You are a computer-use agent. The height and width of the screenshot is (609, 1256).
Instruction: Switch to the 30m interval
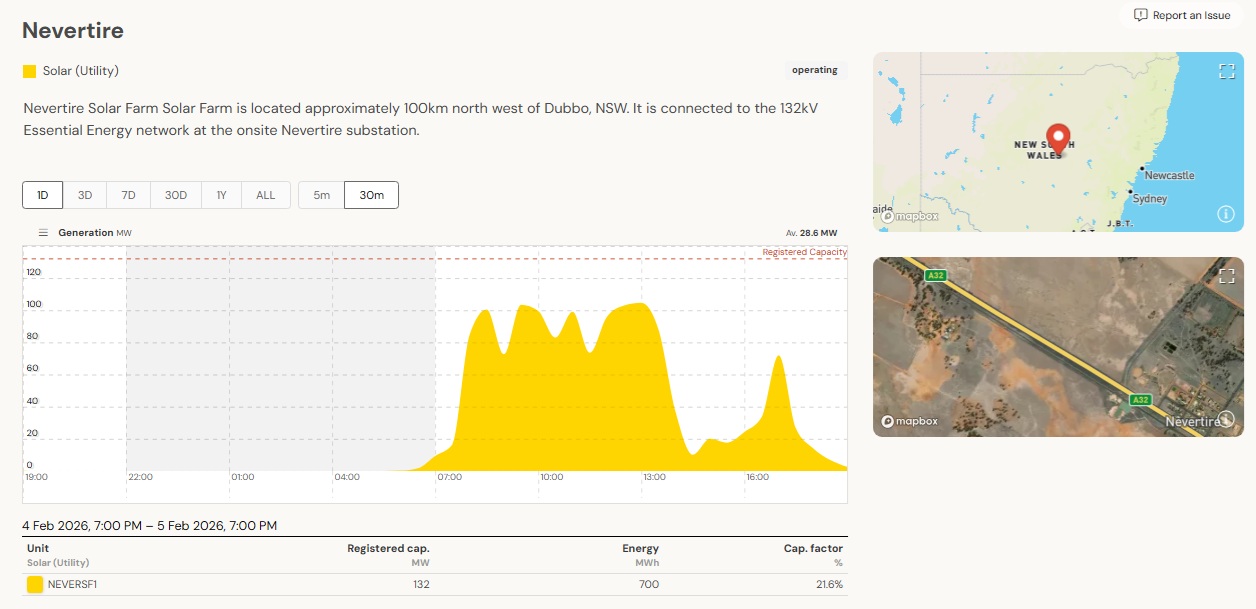371,195
